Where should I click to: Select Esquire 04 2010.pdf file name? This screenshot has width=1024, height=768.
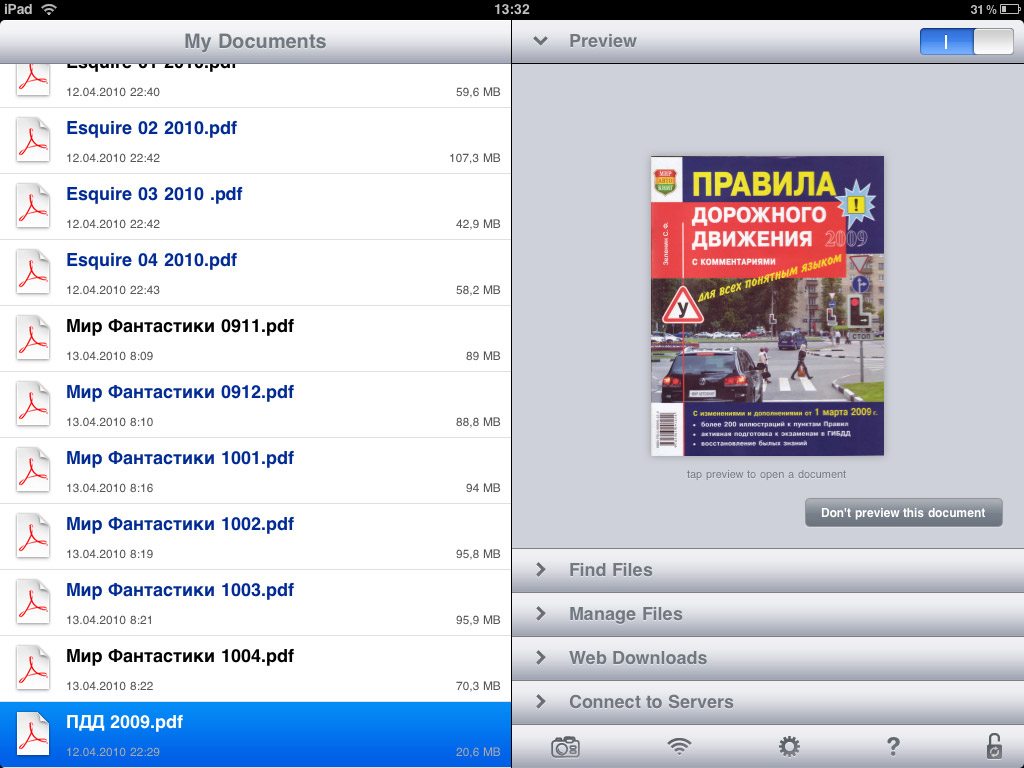click(x=152, y=260)
